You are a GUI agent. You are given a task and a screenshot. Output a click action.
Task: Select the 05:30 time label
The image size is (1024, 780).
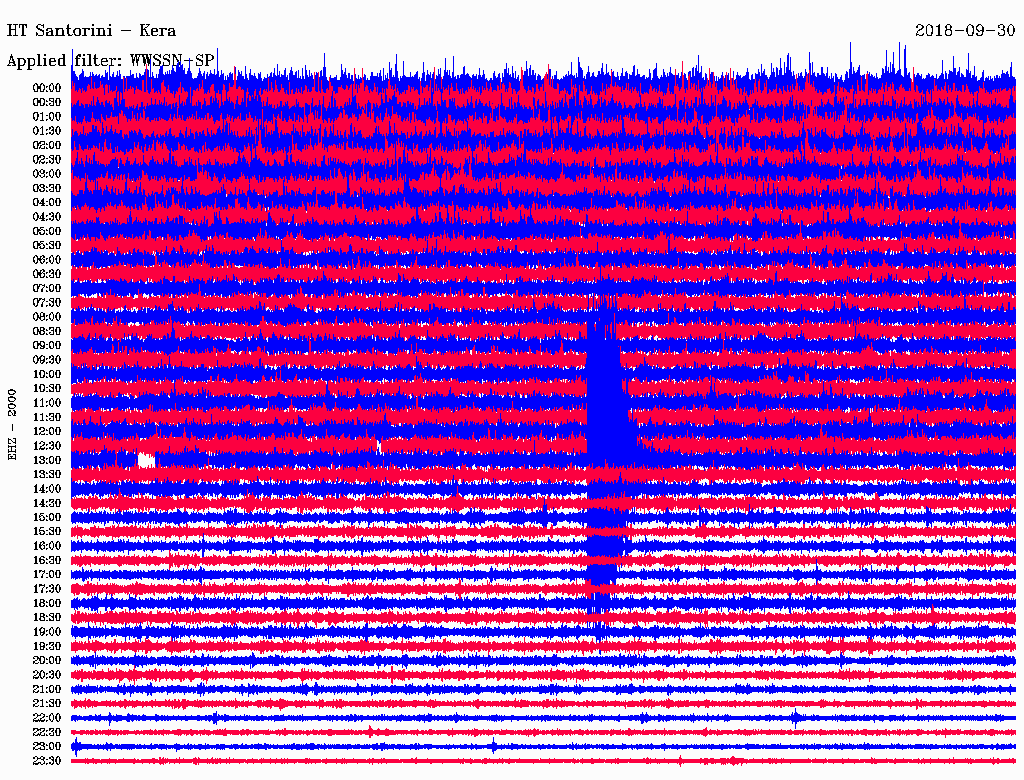47,246
